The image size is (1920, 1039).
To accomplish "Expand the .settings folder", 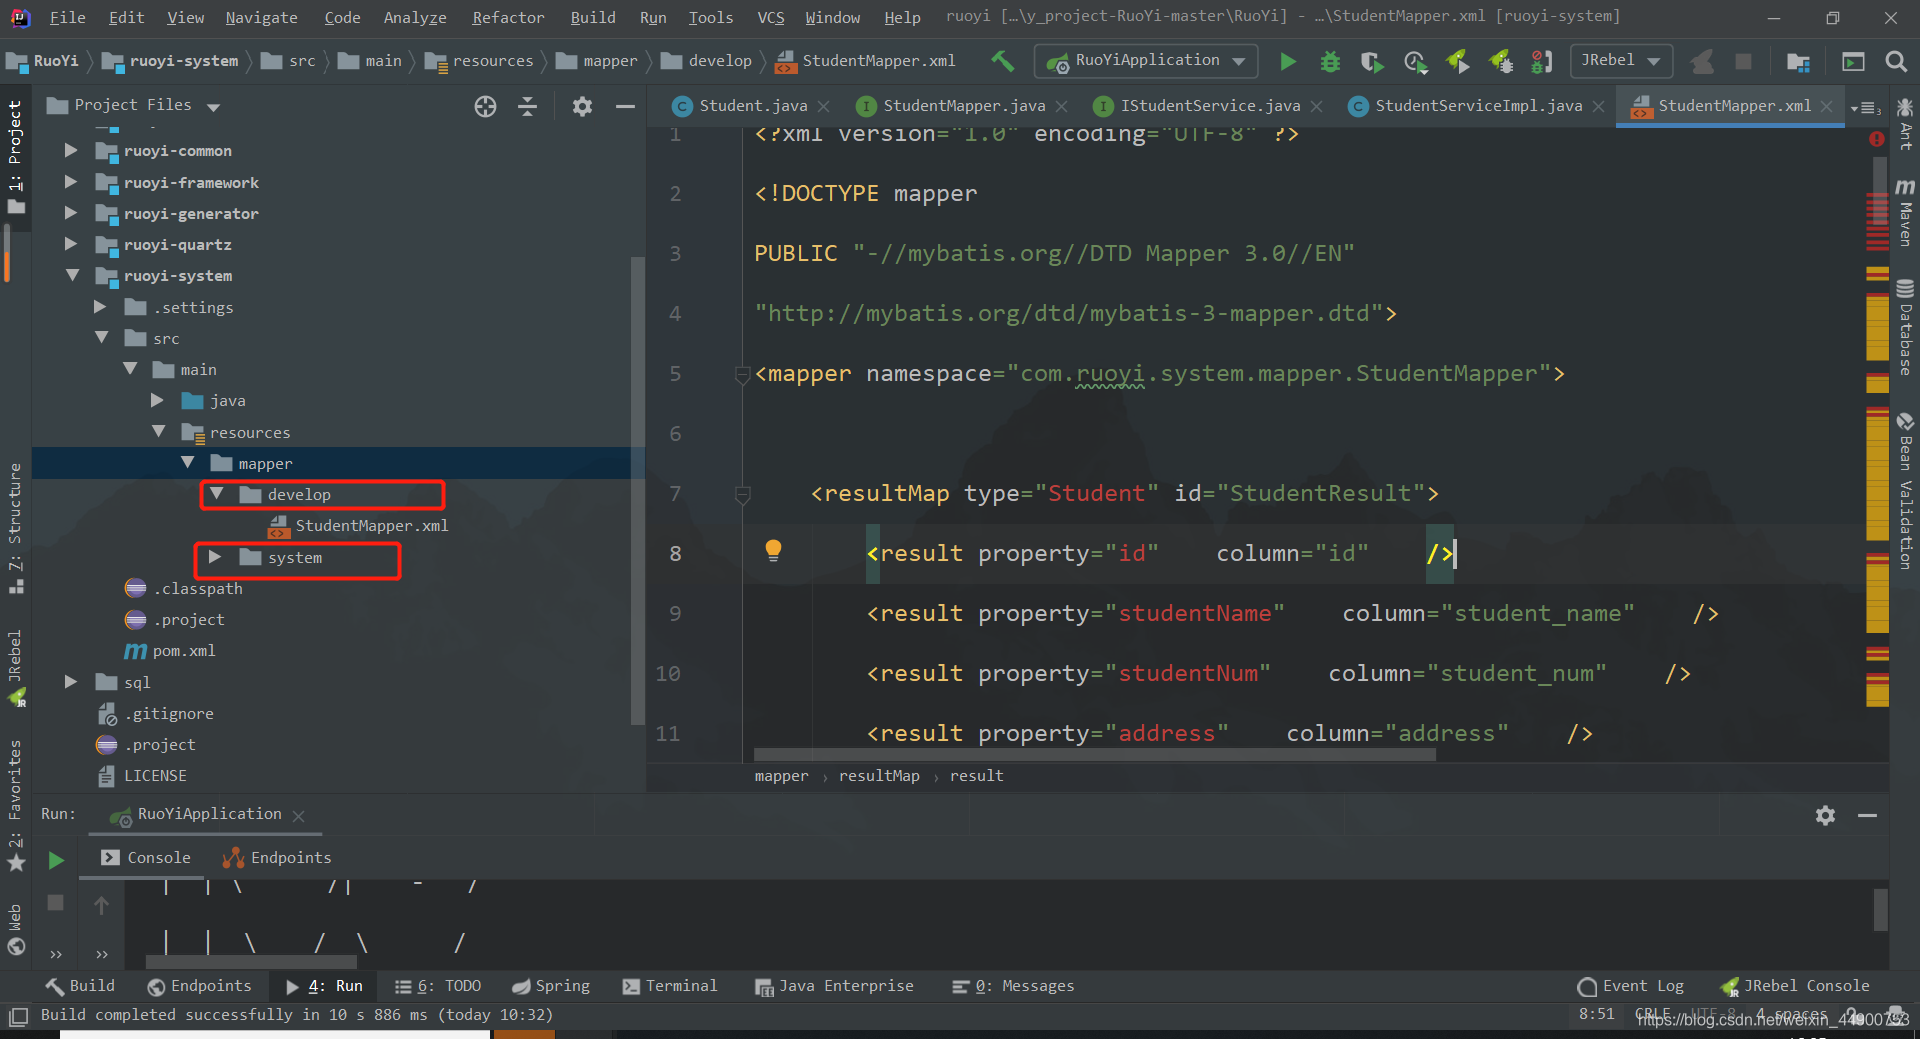I will 100,307.
